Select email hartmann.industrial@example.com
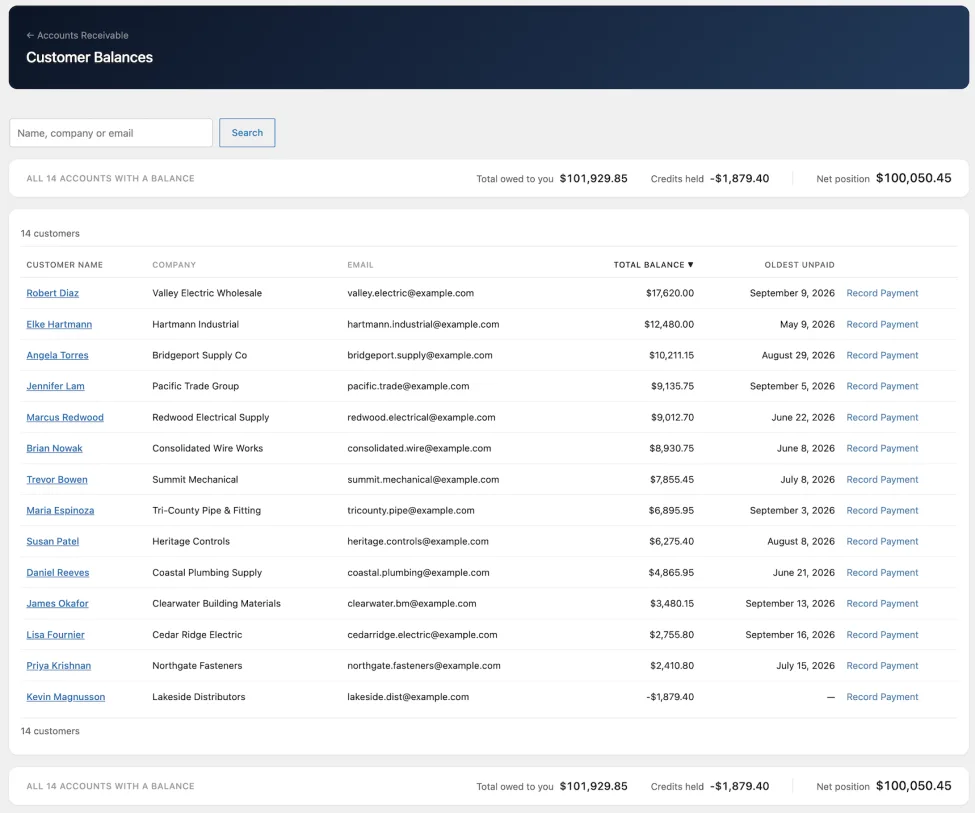This screenshot has width=975, height=813. 423,324
